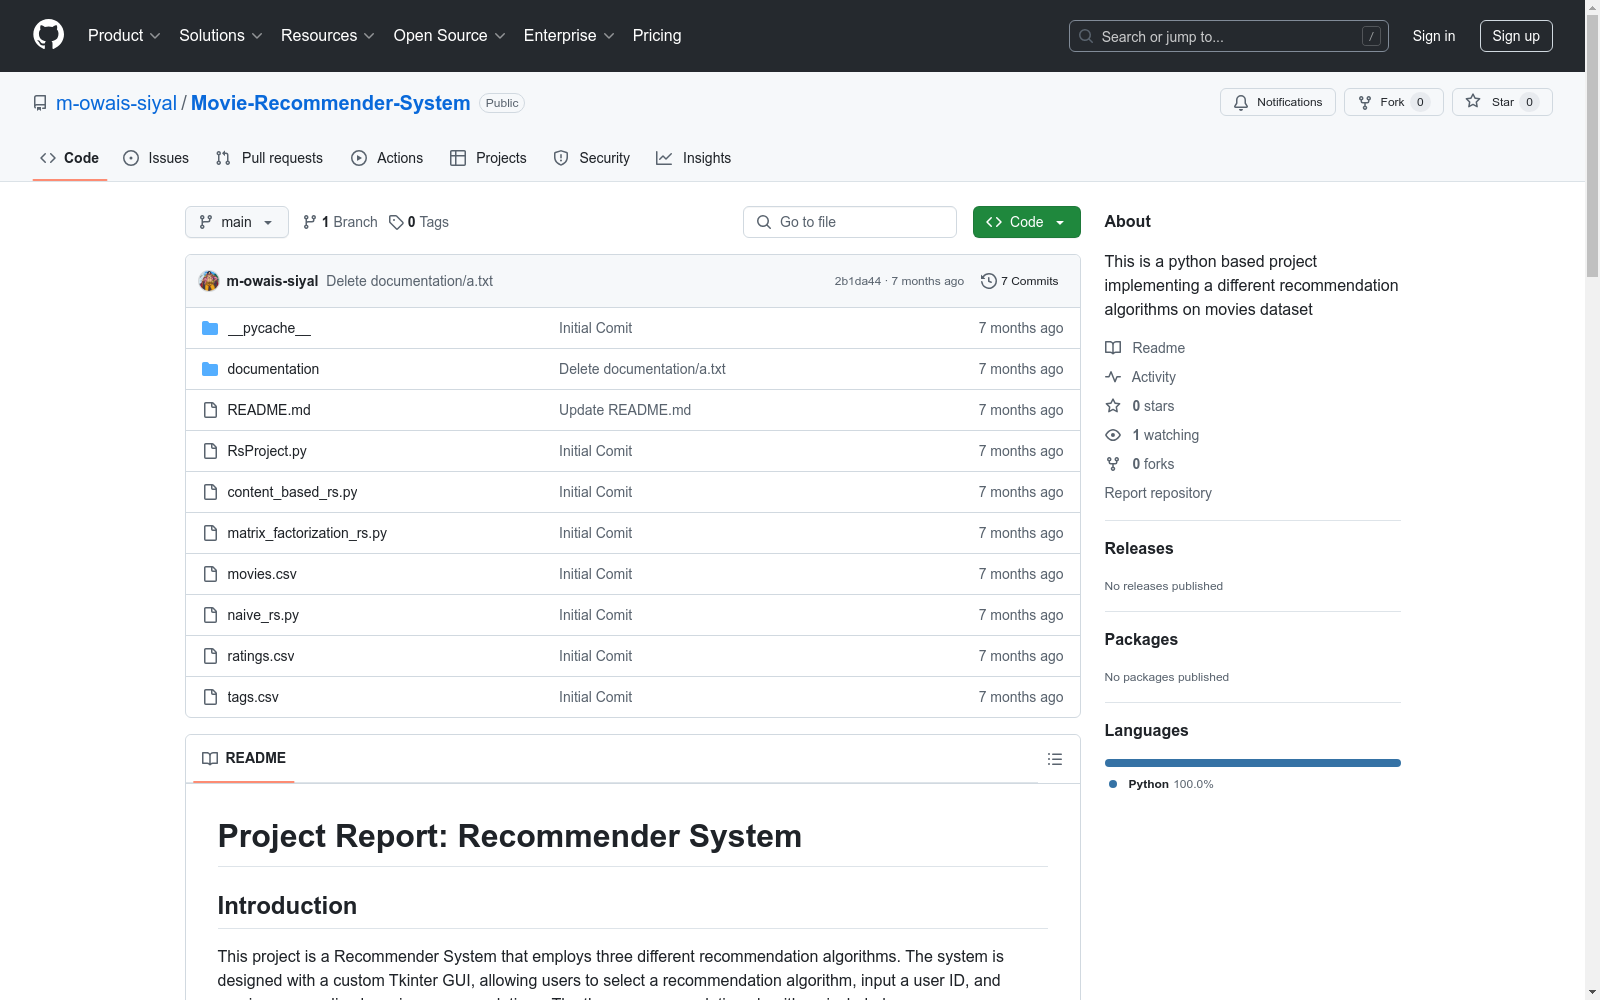
Task: Click Report repository link
Action: 1158,493
